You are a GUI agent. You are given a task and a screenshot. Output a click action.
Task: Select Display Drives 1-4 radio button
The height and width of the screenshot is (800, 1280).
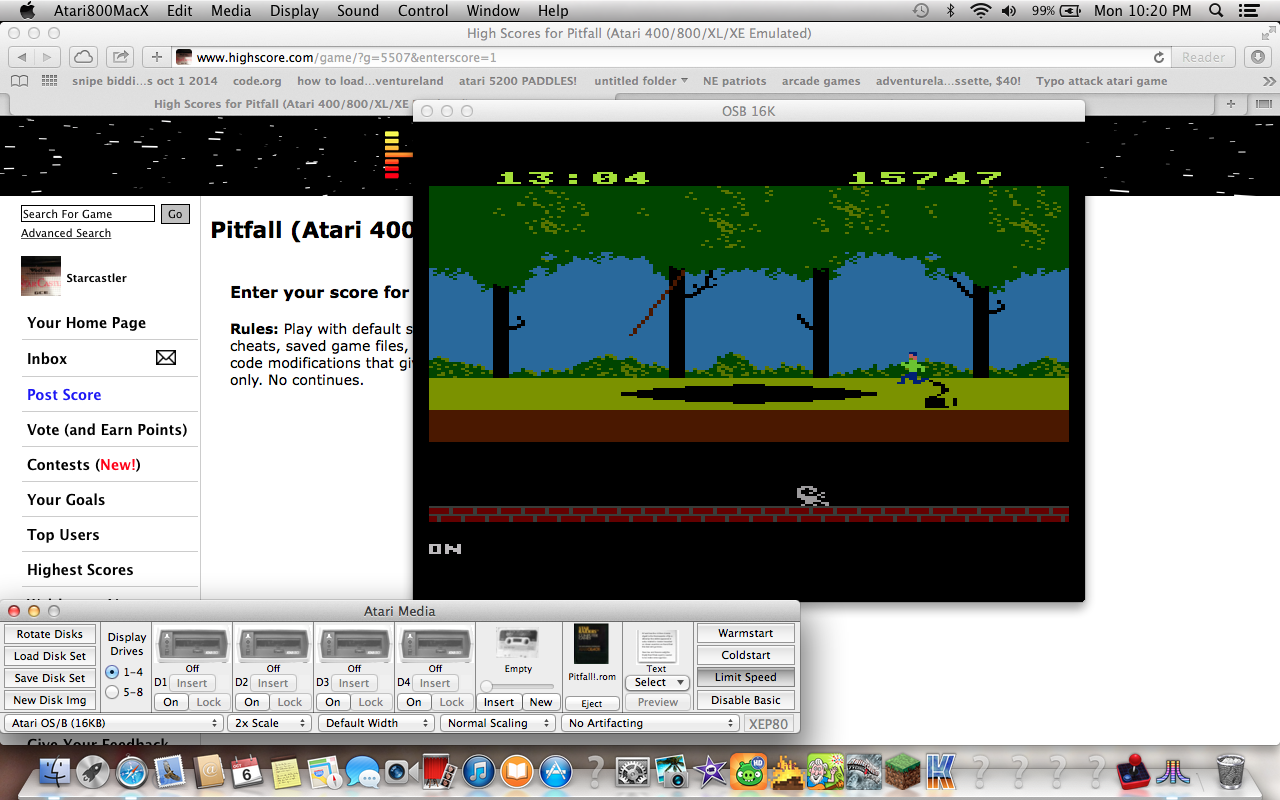click(112, 672)
